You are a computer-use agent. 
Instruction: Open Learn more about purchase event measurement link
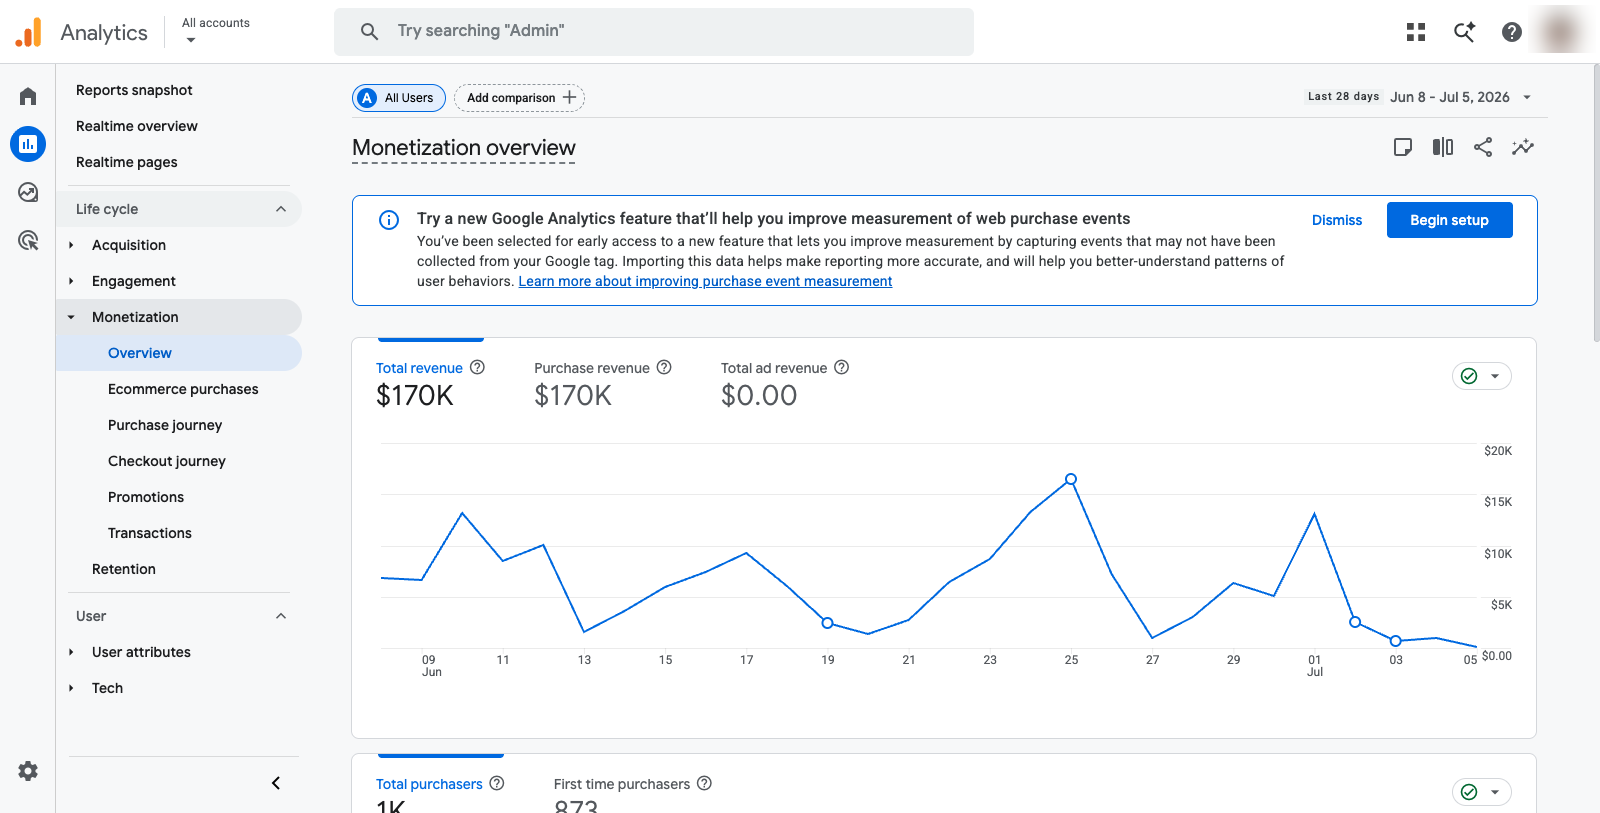coord(705,281)
